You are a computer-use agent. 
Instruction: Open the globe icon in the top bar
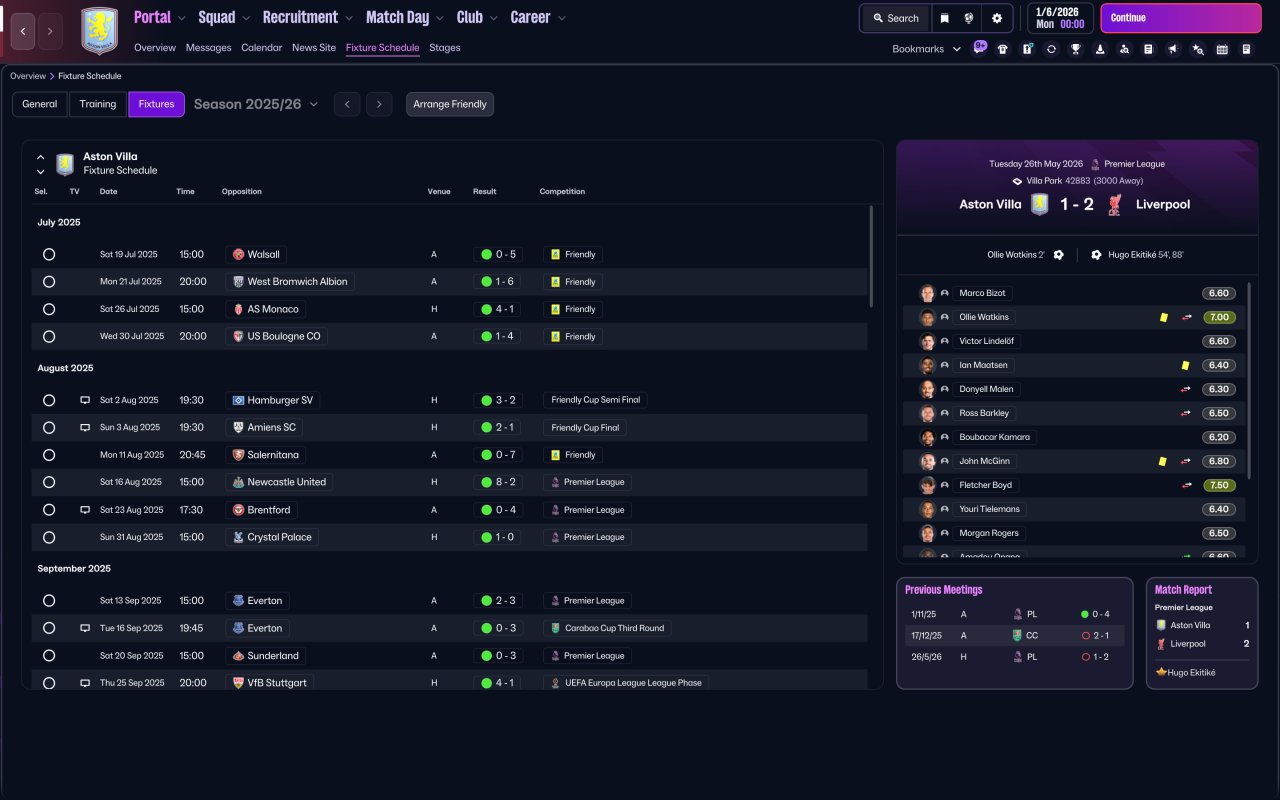969,18
